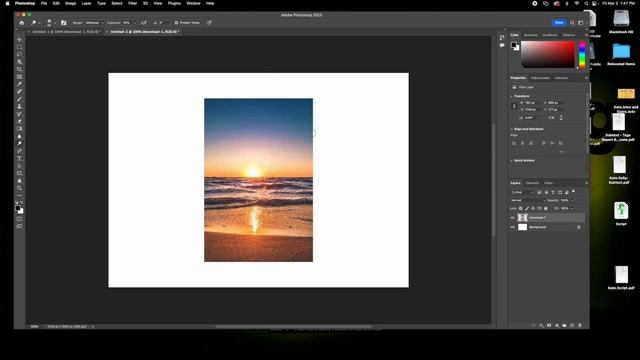Select the Crop tool
640x360 pixels.
[x=20, y=69]
